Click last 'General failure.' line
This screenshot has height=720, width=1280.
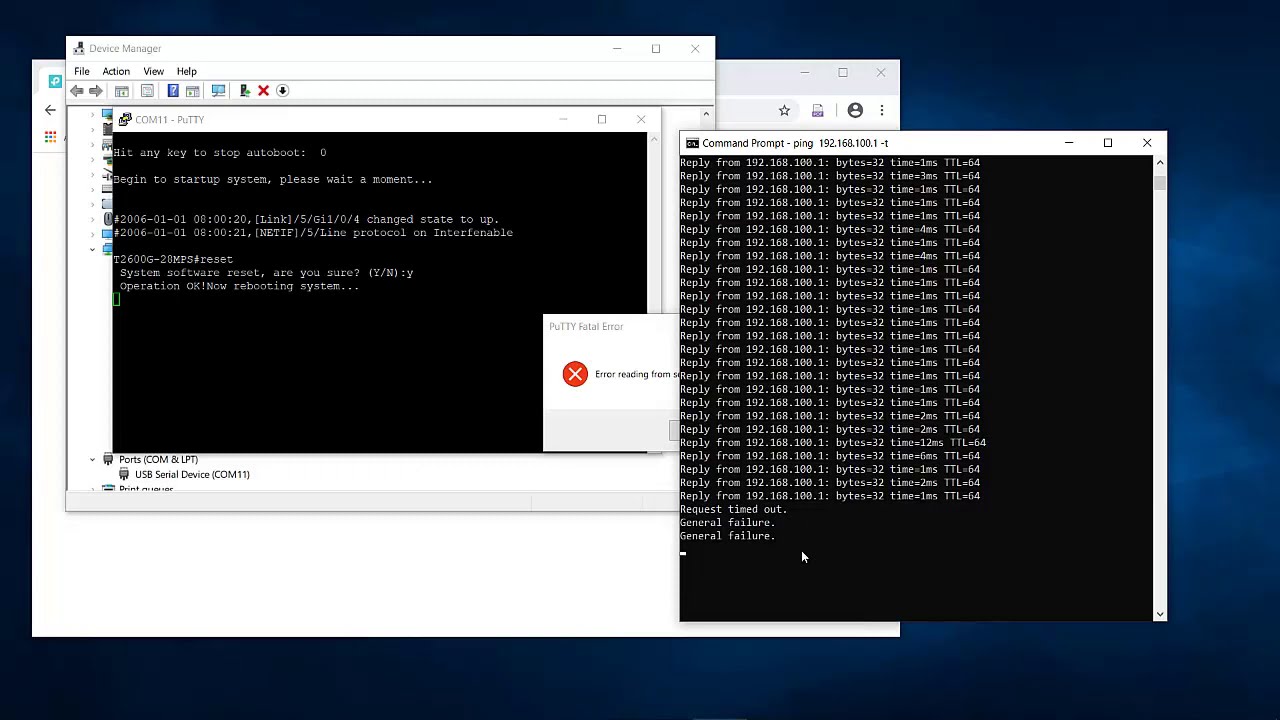tap(727, 536)
